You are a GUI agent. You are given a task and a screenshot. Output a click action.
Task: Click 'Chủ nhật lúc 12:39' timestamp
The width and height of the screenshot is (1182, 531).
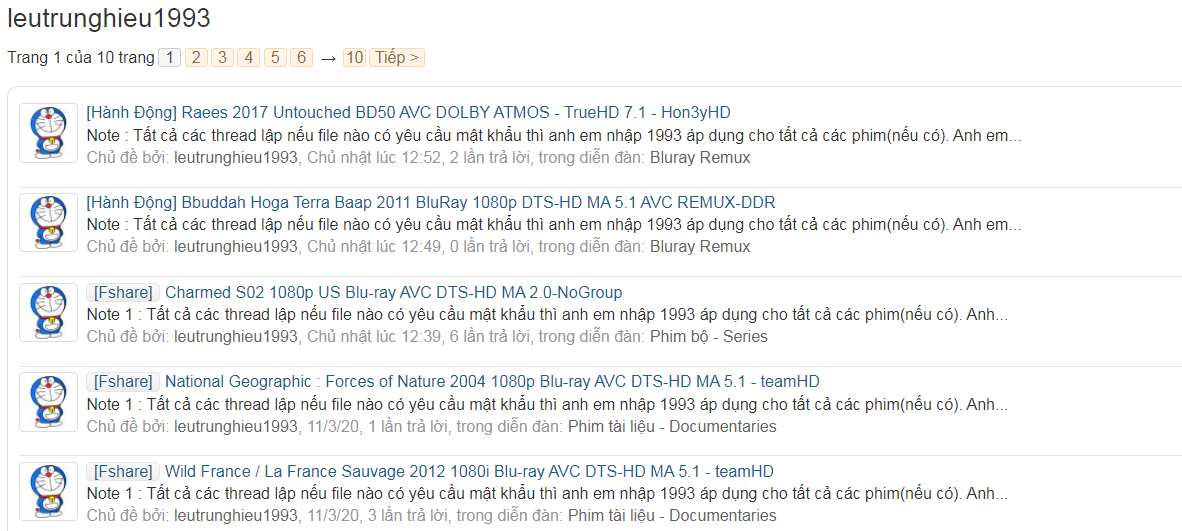point(374,336)
